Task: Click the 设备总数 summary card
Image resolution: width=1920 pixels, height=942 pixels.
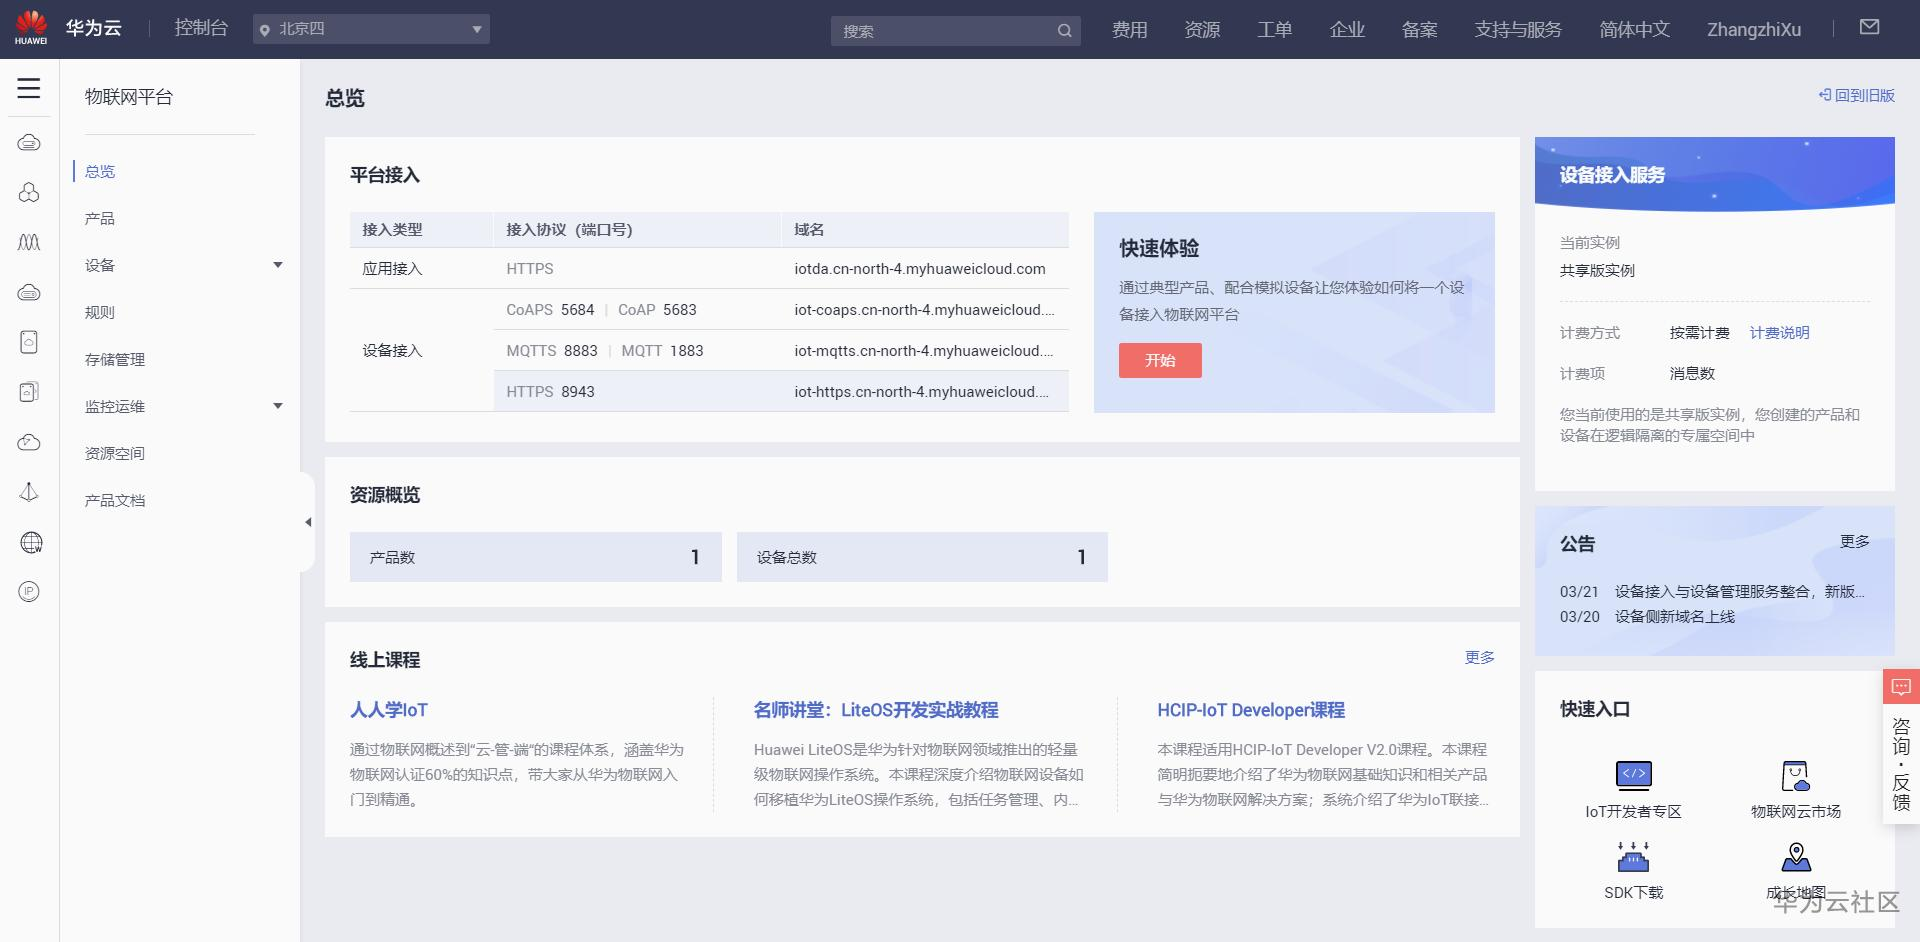Action: 922,557
